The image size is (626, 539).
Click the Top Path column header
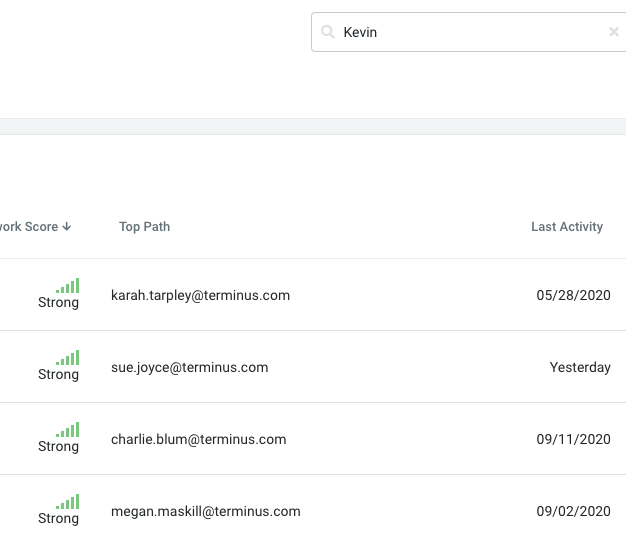[145, 227]
